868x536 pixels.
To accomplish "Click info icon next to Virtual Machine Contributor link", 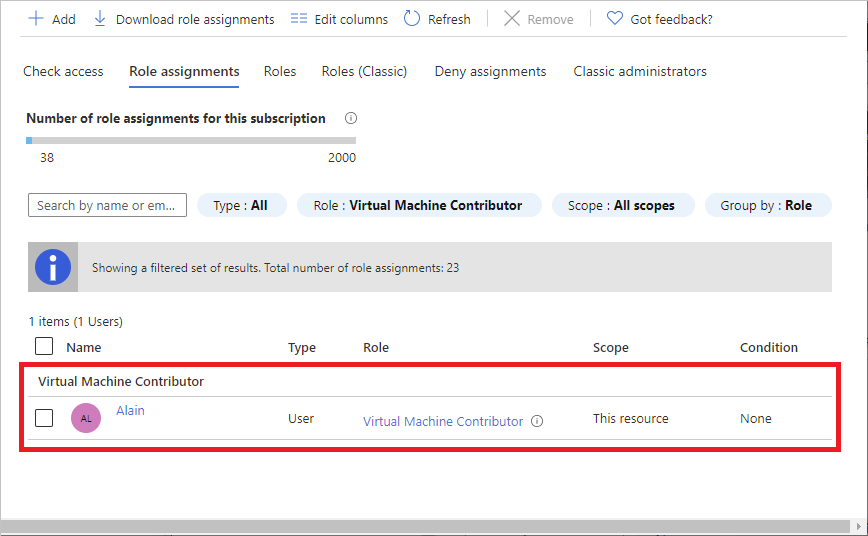I will [x=537, y=422].
